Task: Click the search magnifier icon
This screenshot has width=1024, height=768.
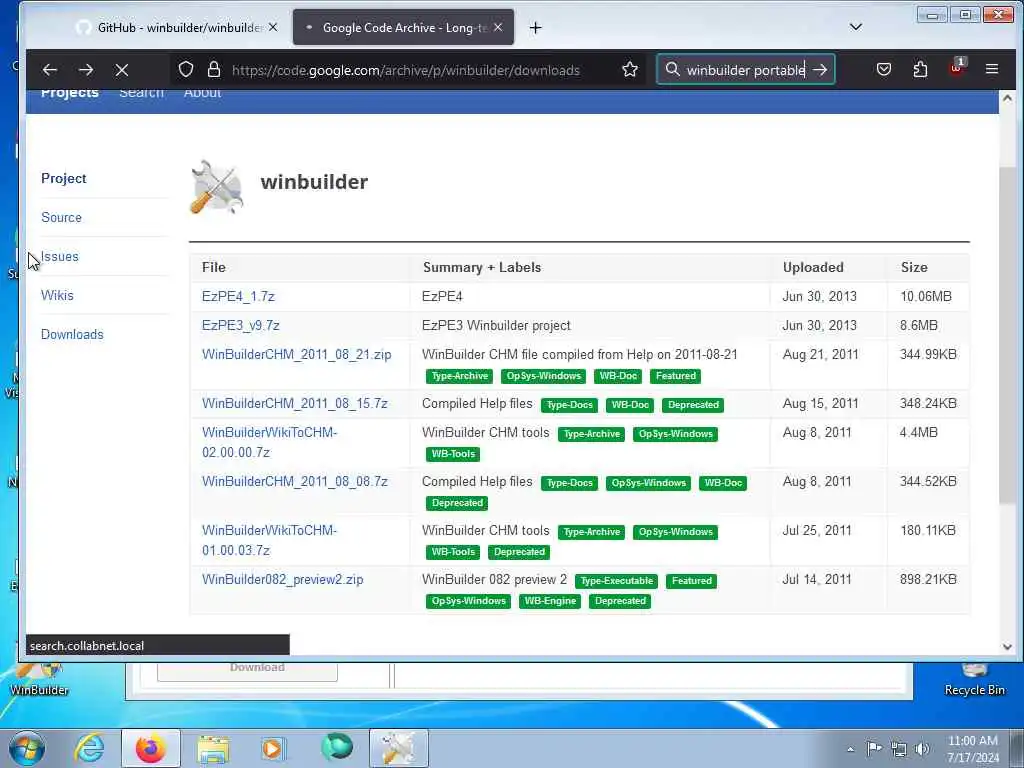Action: click(672, 69)
